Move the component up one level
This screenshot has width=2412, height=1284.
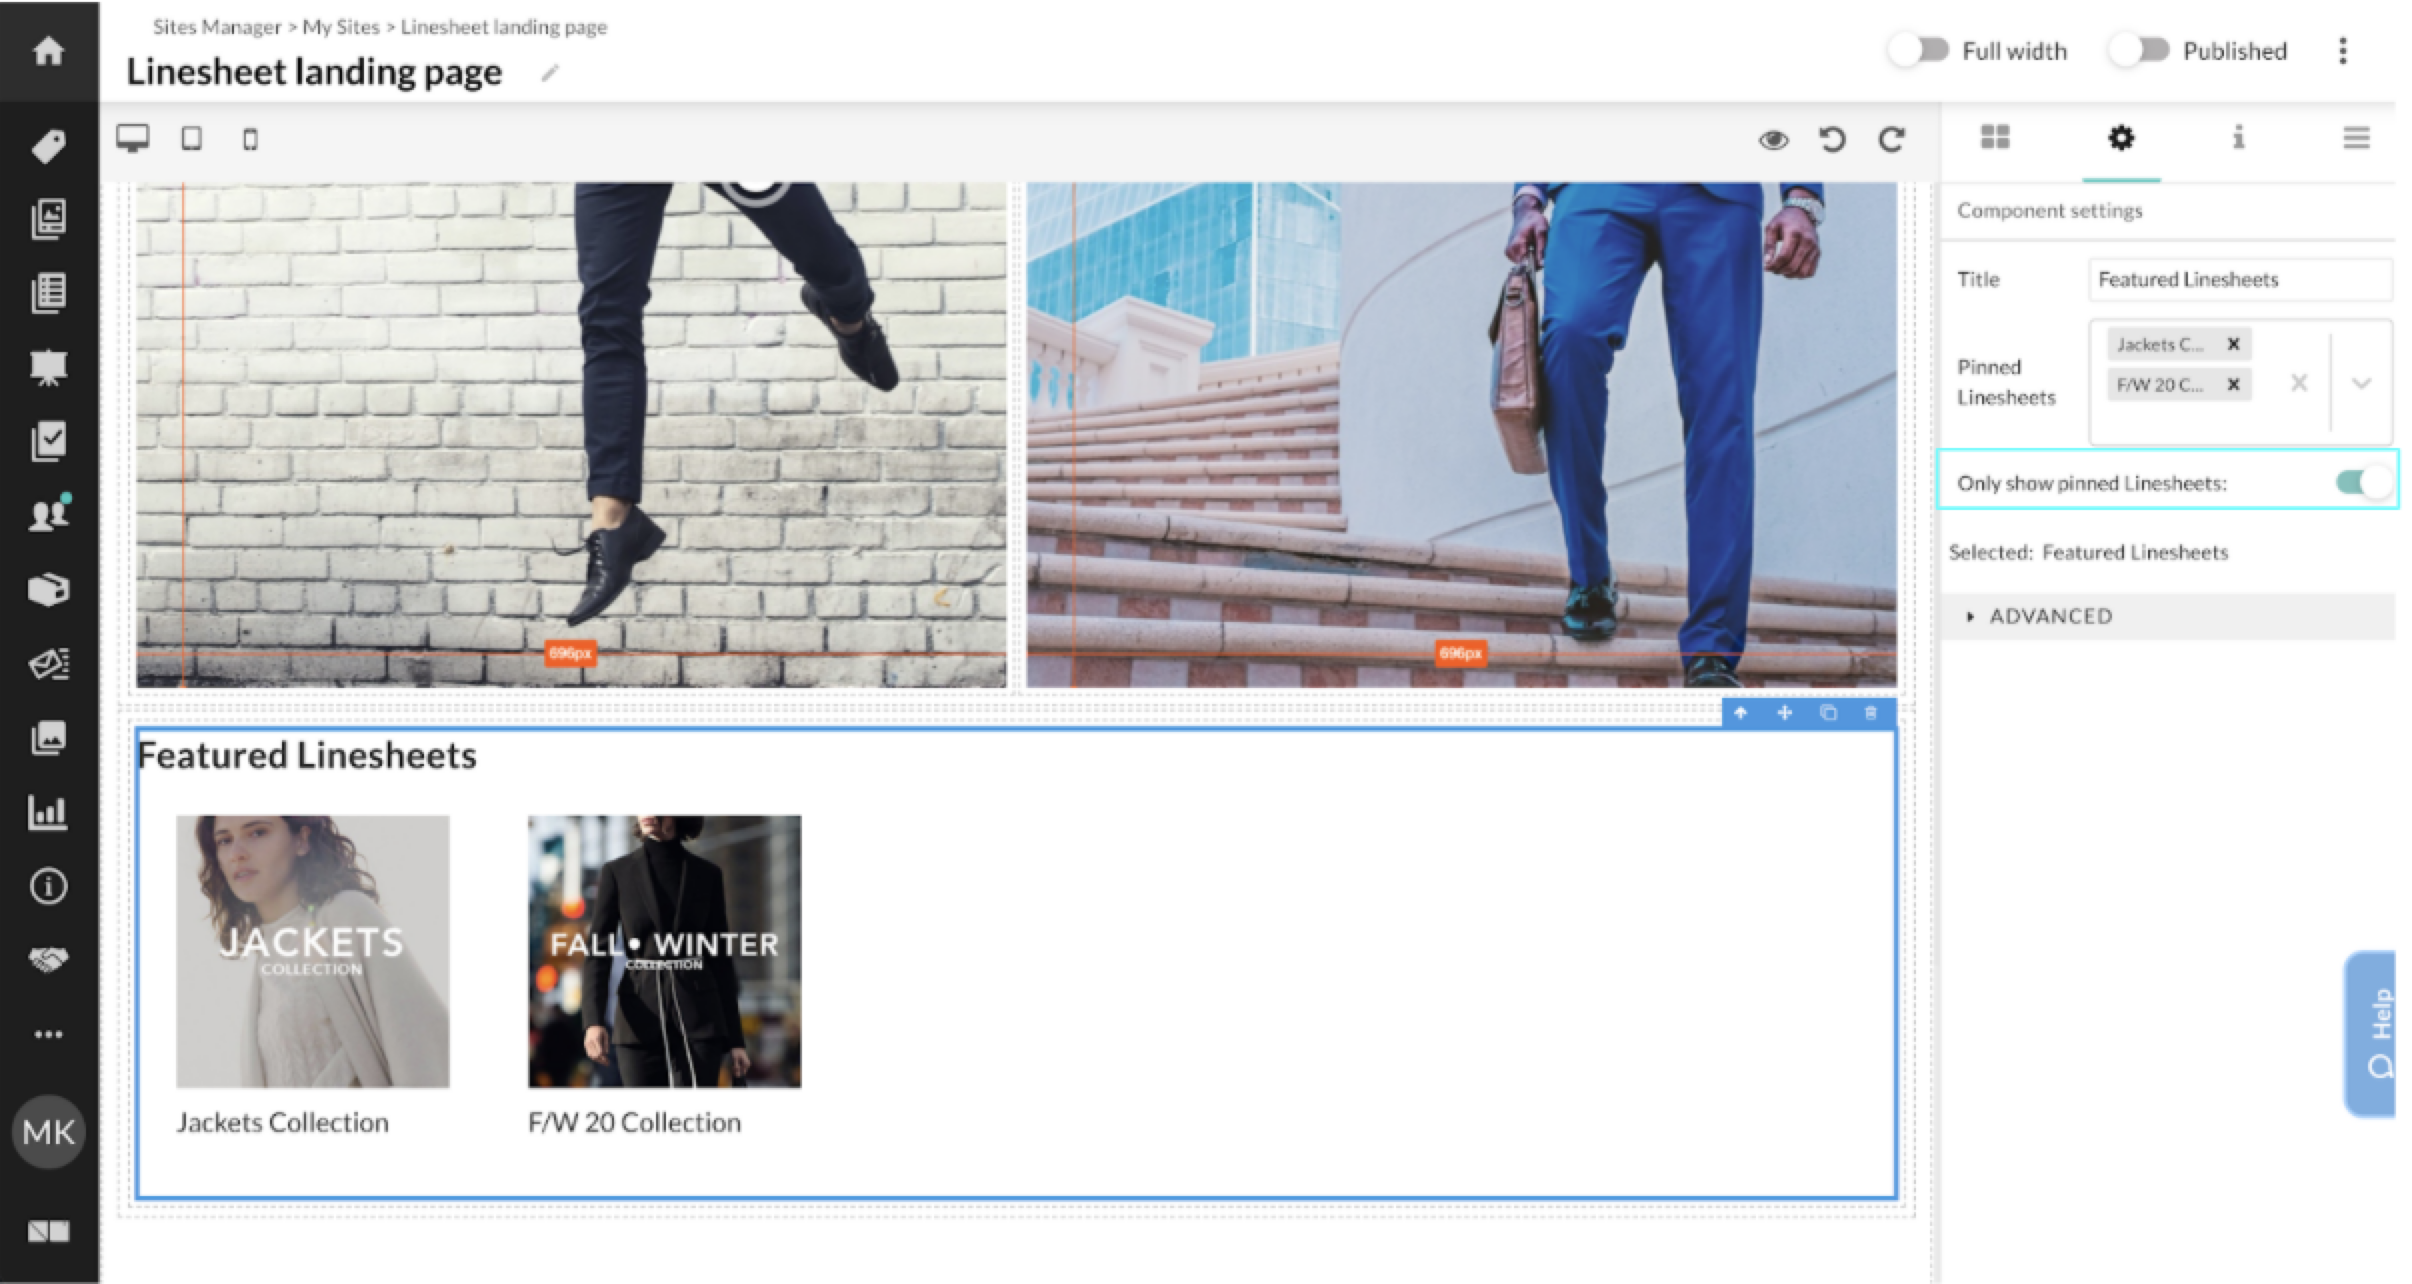pyautogui.click(x=1741, y=713)
